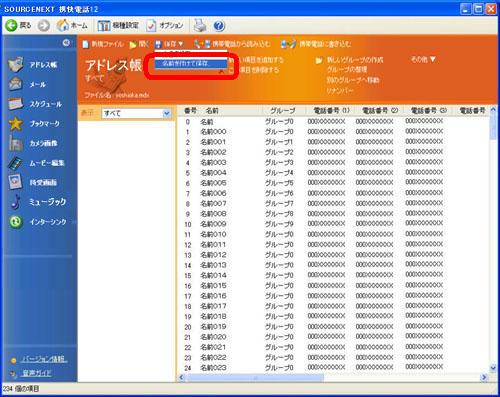This screenshot has width=500, height=397.
Task: Open help with the blue question-mark icon
Action: [219, 26]
